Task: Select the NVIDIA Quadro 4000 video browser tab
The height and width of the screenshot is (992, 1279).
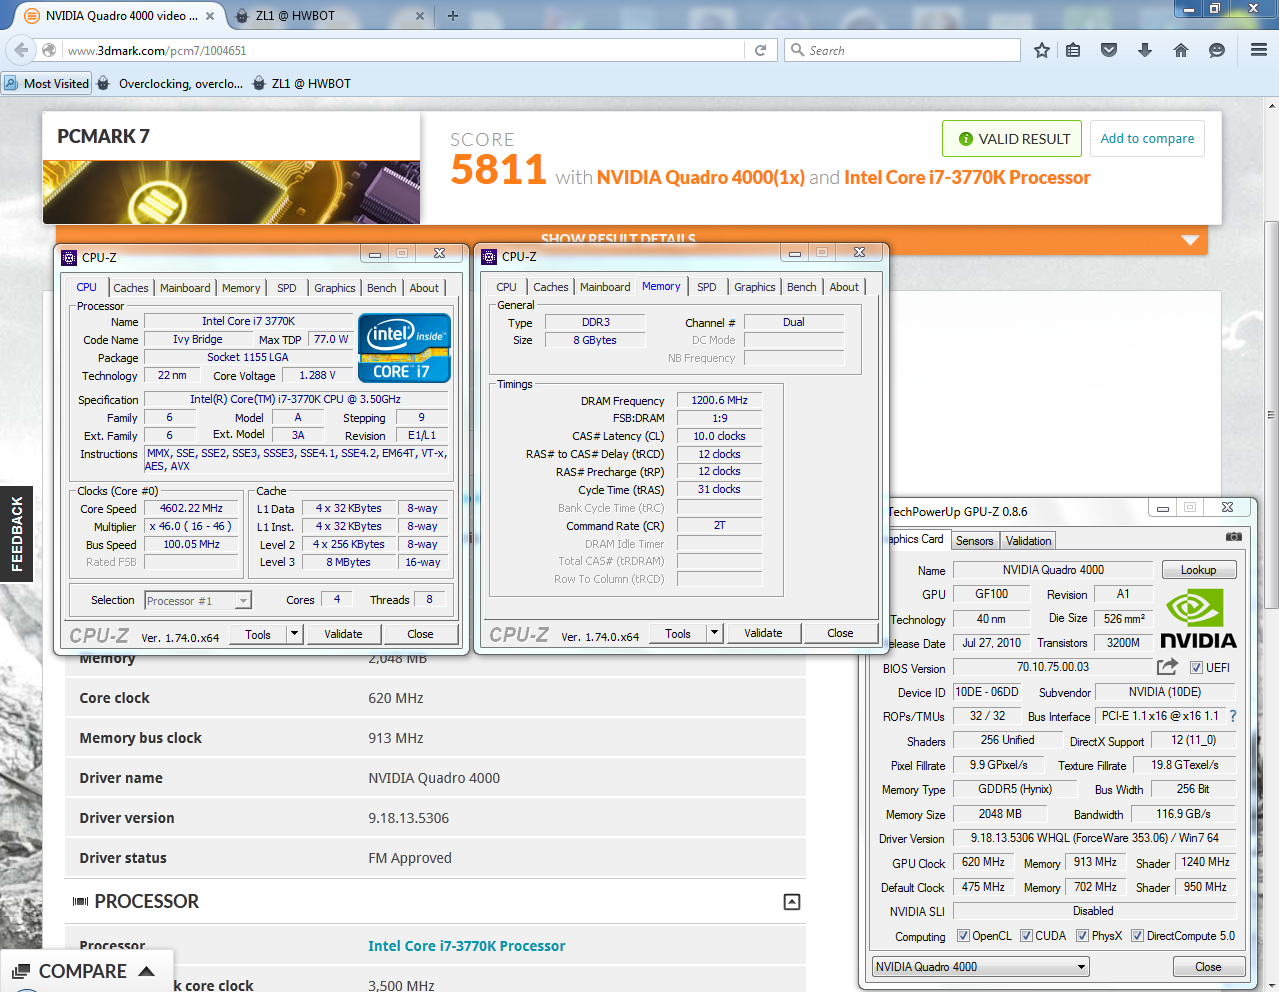Action: [x=120, y=16]
